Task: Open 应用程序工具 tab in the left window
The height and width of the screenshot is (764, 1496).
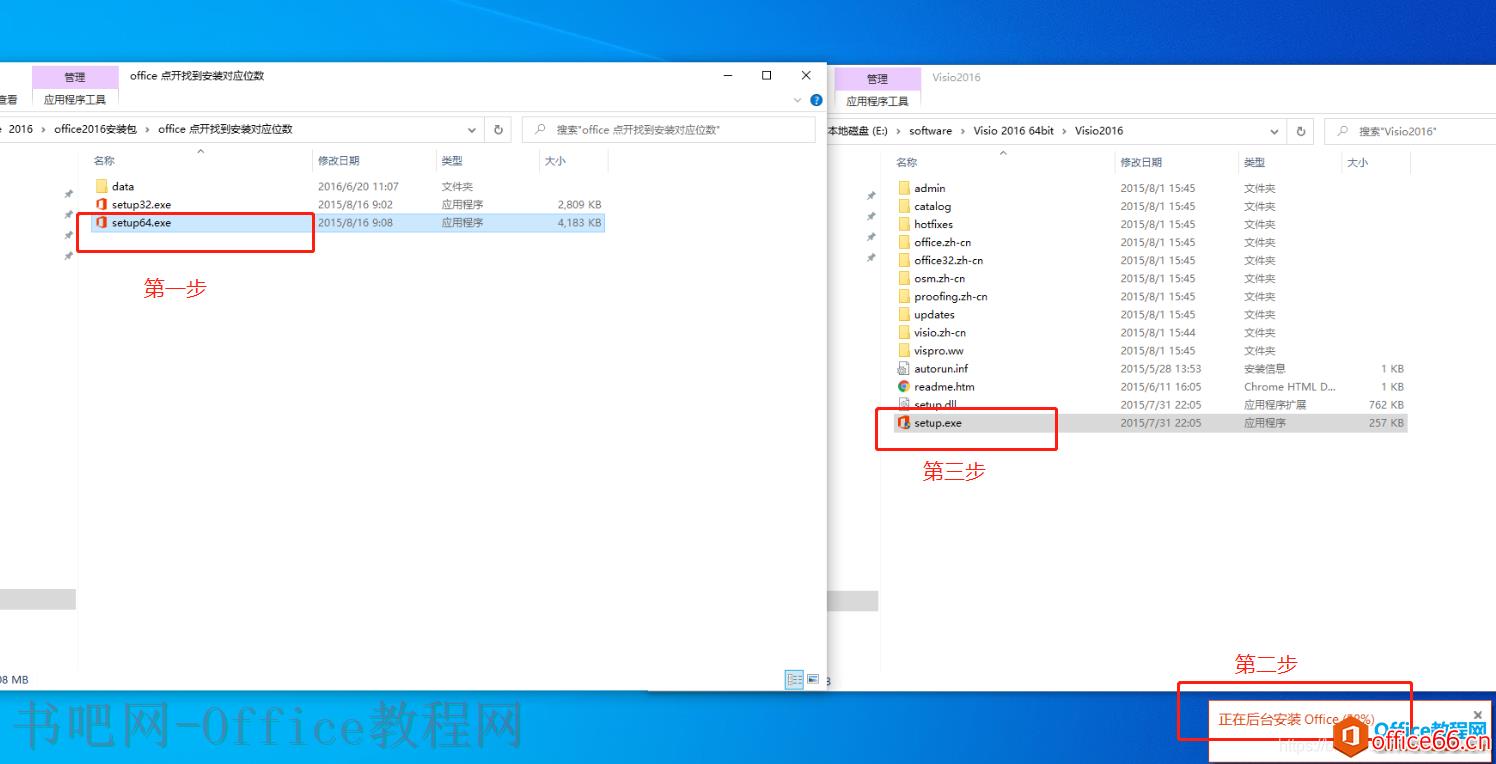Action: click(75, 100)
